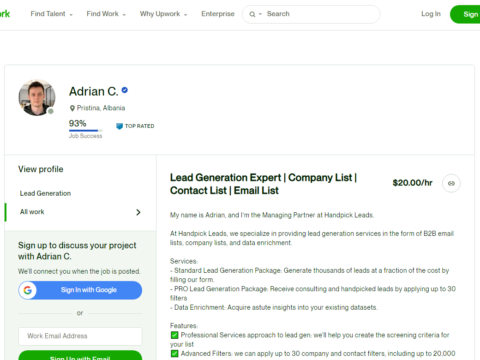The height and width of the screenshot is (360, 480).
Task: Open the Find Talent menu
Action: coord(51,14)
